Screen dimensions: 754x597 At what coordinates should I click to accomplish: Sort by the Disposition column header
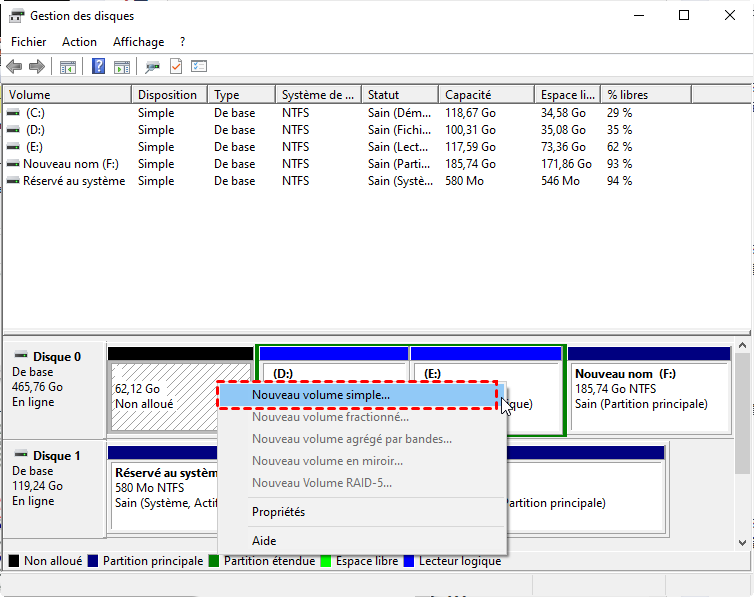(x=169, y=95)
